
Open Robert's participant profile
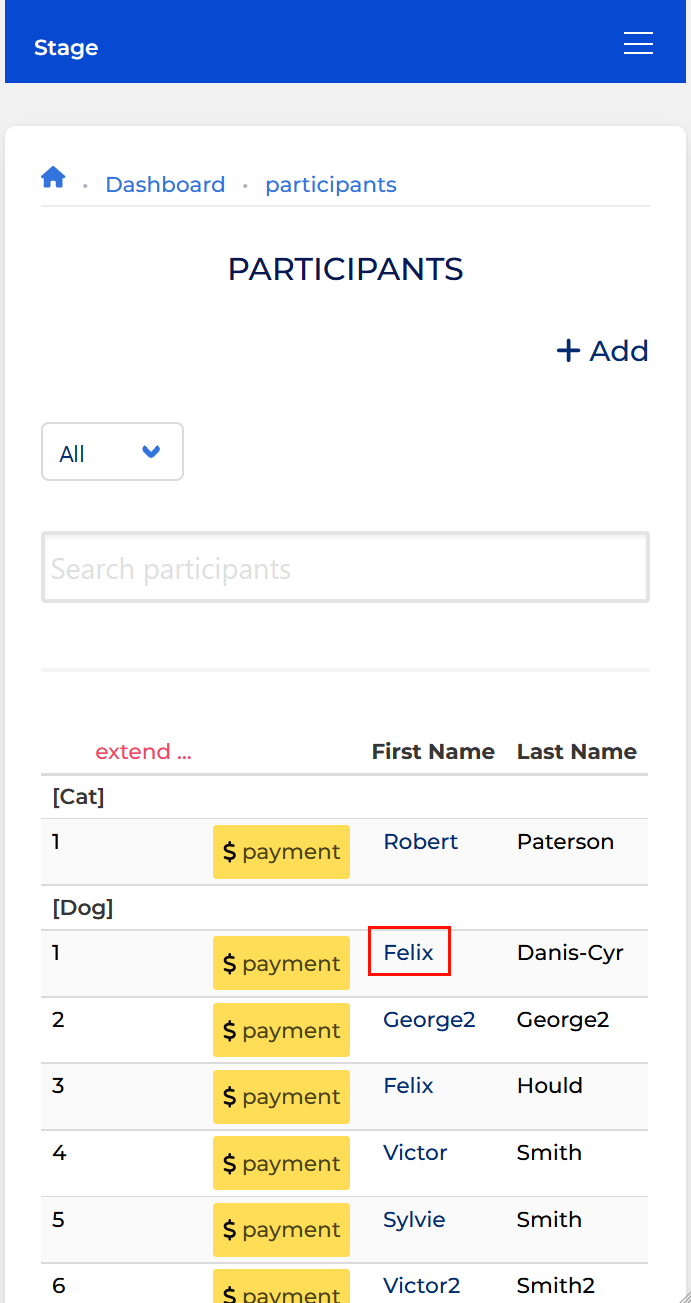tap(421, 842)
